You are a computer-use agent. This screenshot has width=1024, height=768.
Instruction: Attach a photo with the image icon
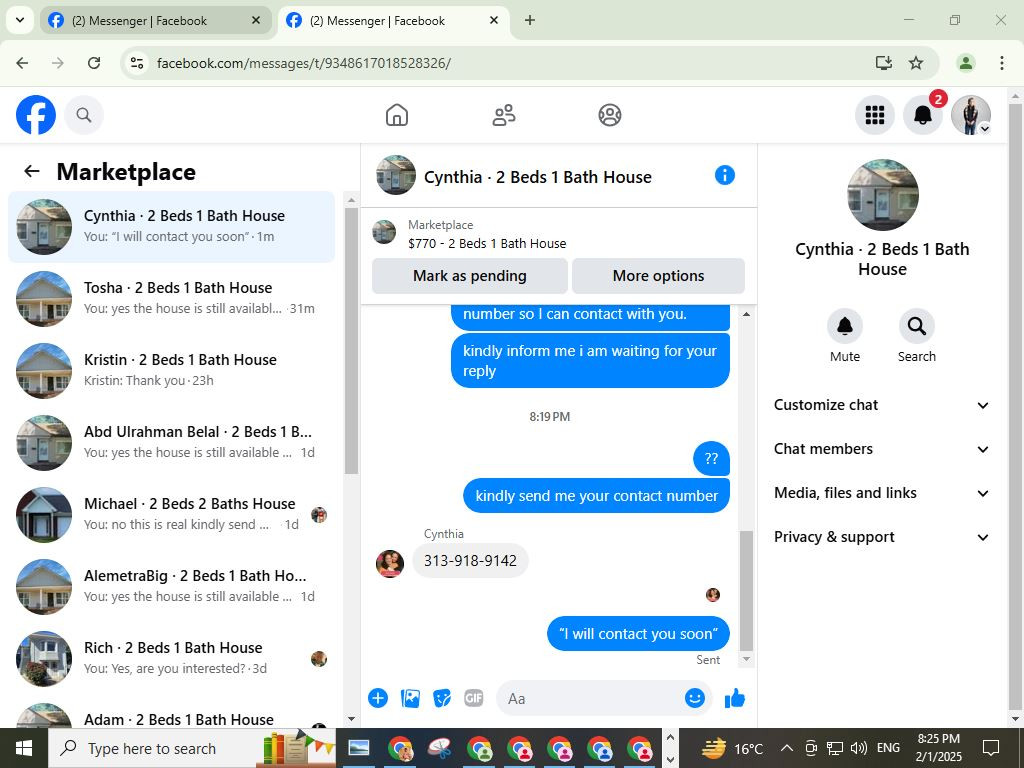(410, 698)
